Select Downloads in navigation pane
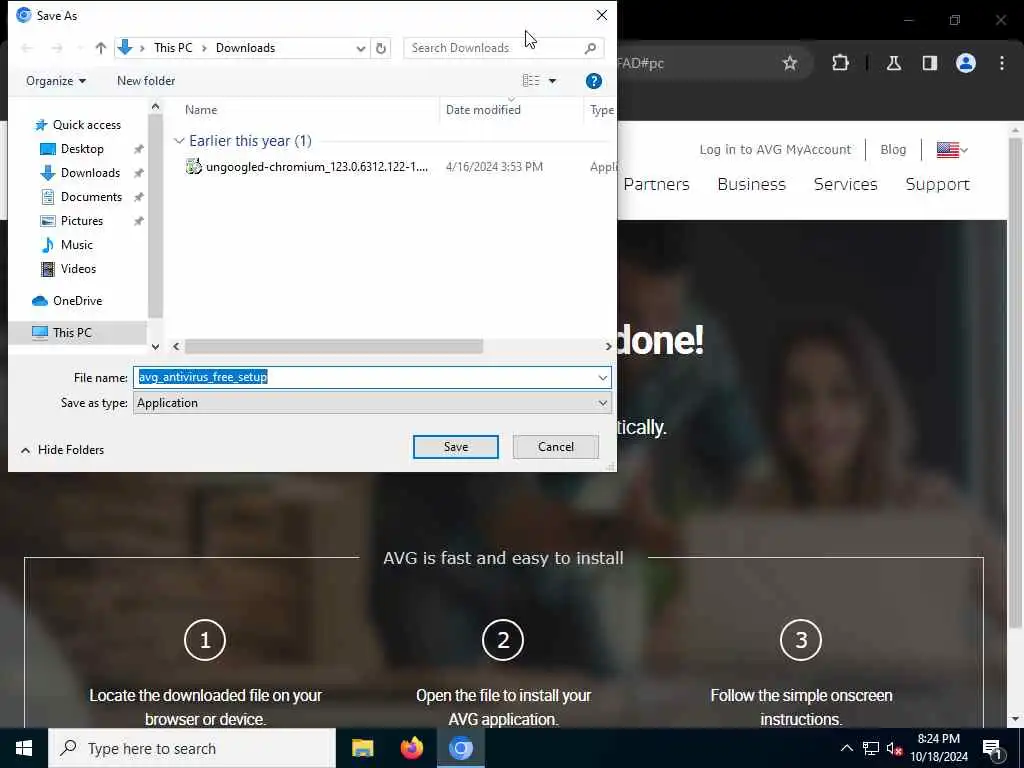 pyautogui.click(x=89, y=173)
